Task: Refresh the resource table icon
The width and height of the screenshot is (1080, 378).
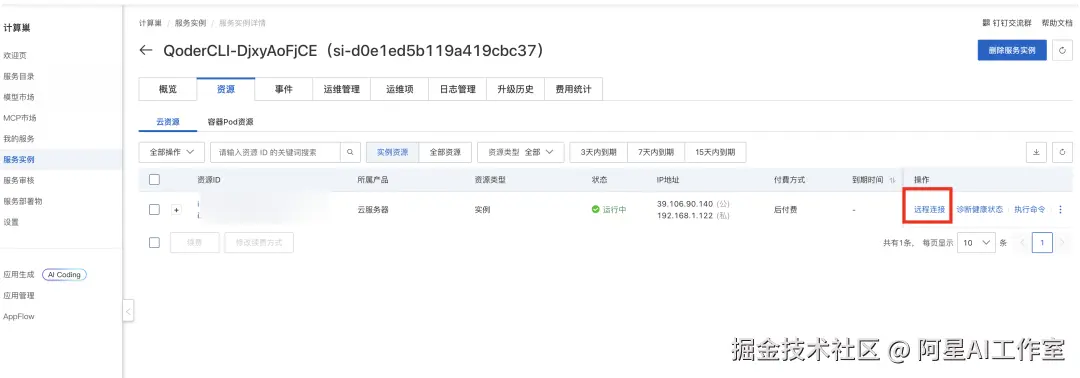Action: 1063,152
